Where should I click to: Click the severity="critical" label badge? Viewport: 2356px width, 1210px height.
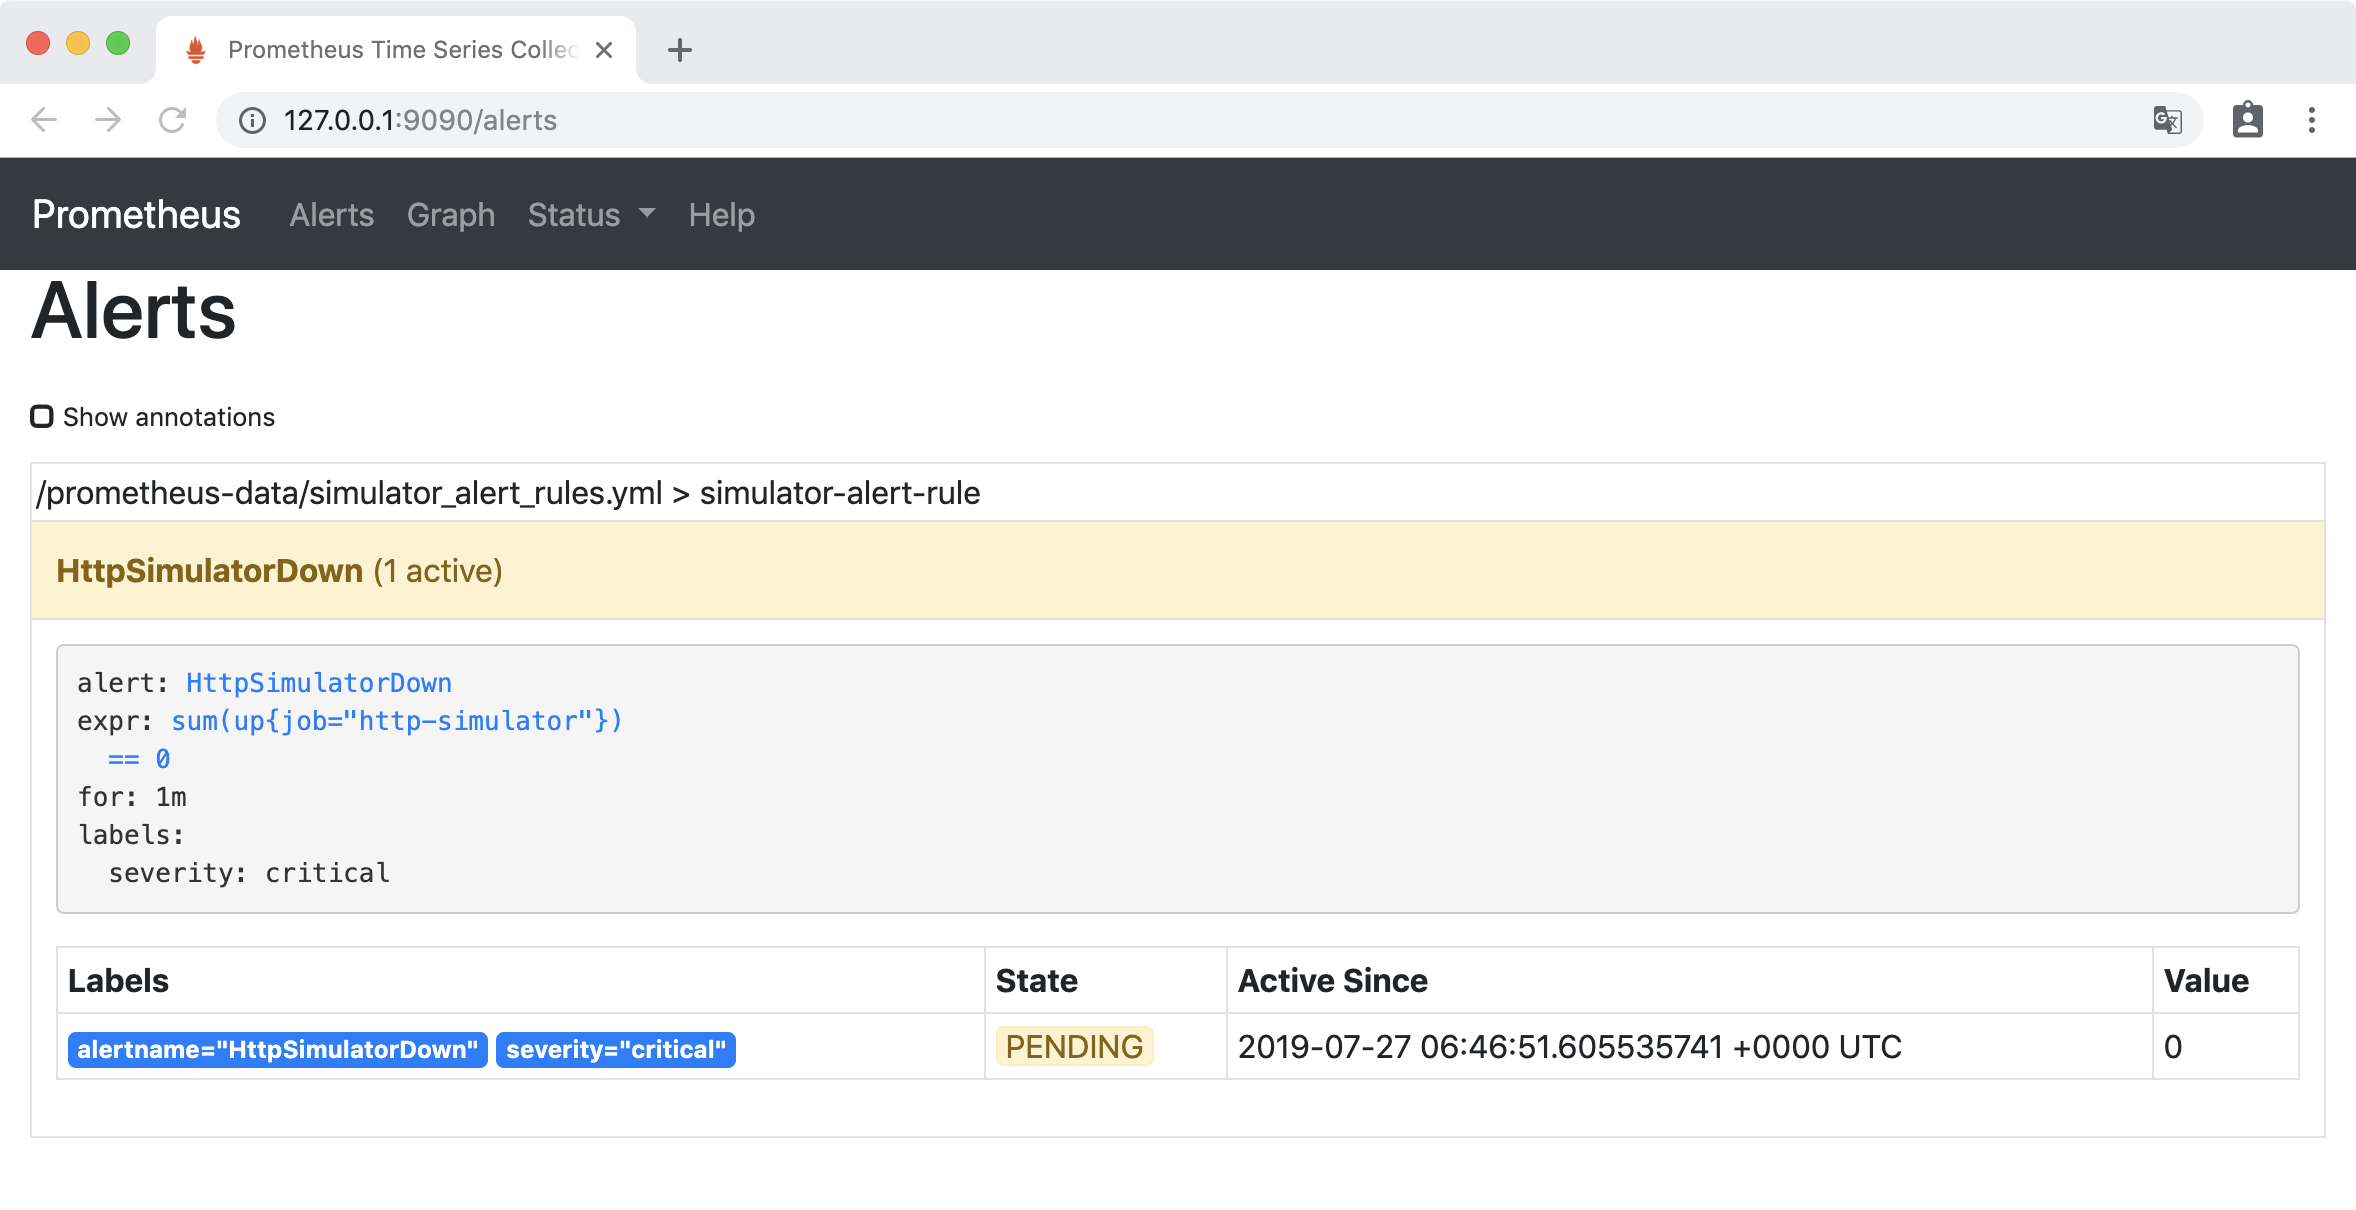pos(616,1049)
